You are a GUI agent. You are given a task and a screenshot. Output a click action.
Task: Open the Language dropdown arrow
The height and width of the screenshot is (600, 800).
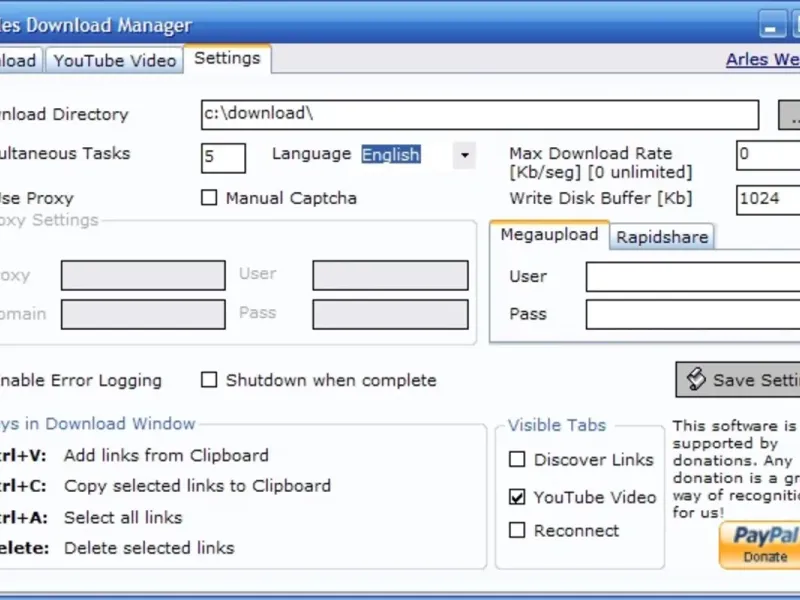click(464, 155)
